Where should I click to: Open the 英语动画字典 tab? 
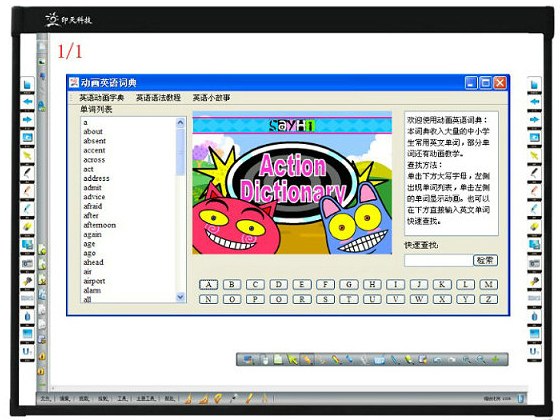pos(101,98)
